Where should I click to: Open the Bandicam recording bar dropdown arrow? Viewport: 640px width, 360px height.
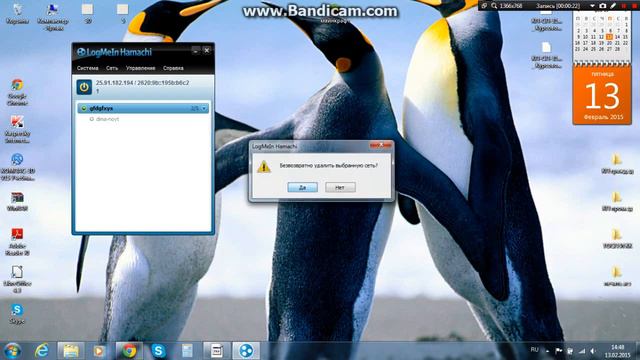point(592,6)
